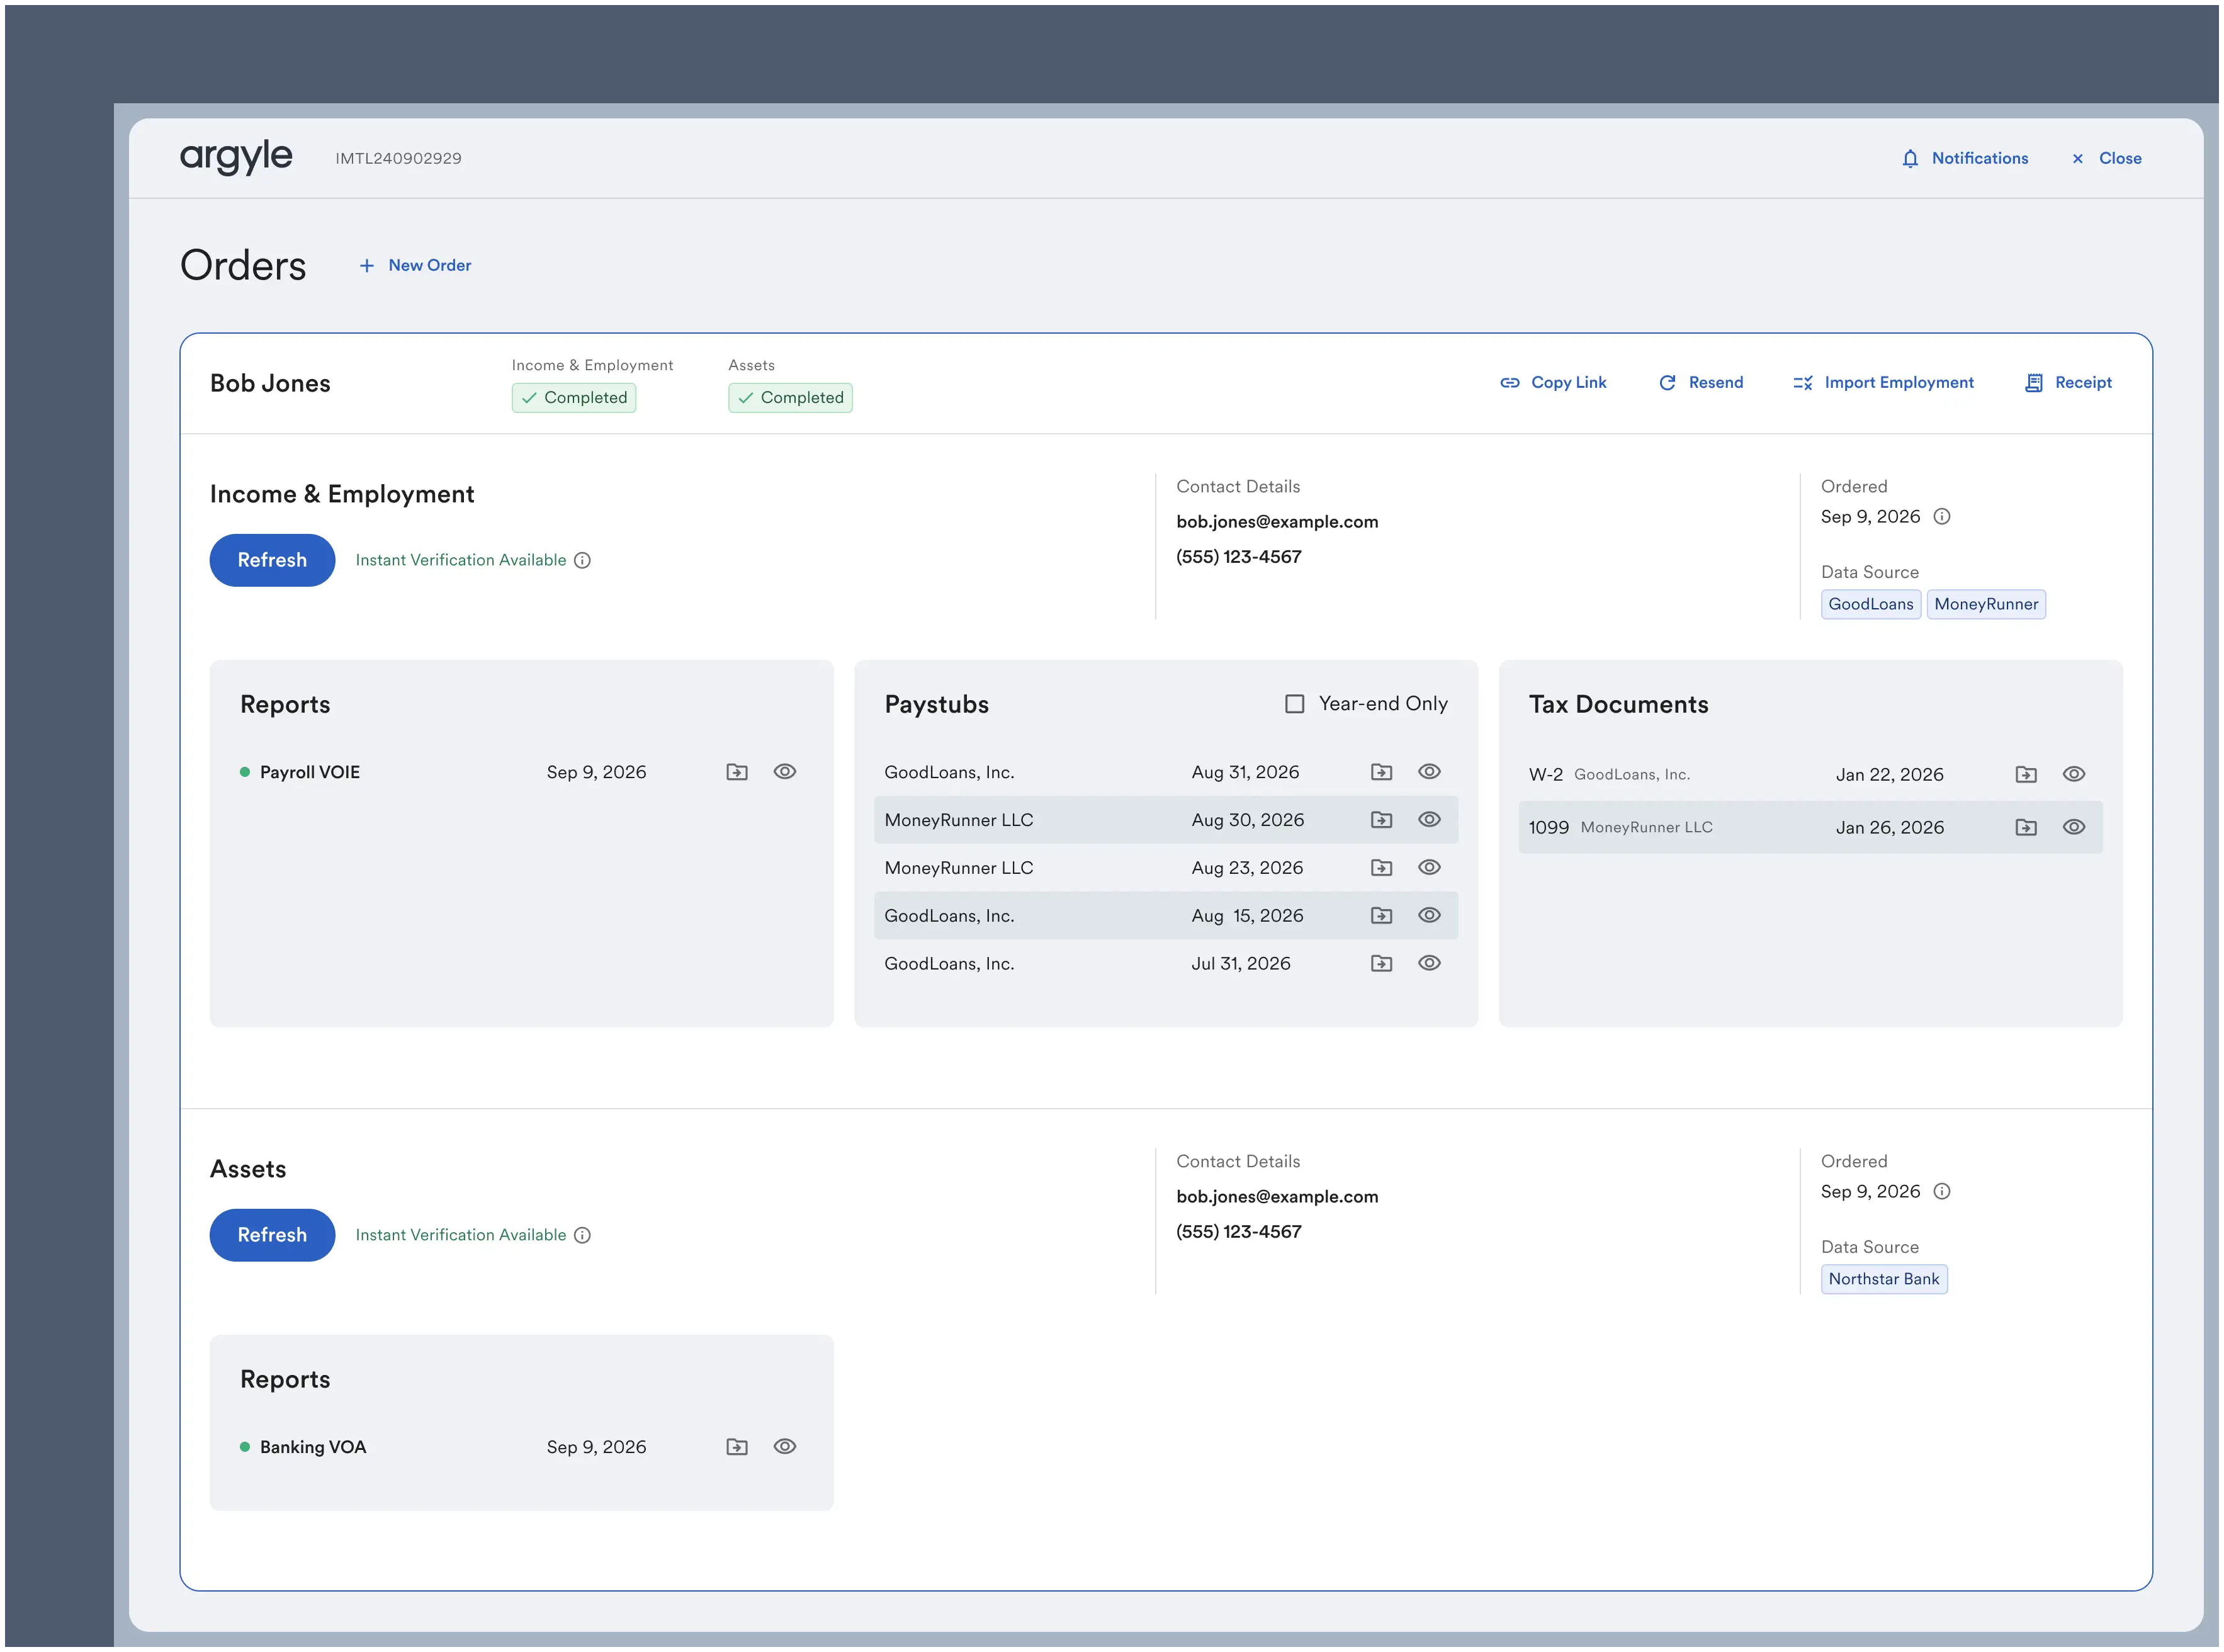
Task: Enable the Year-end Only checkbox
Action: (1294, 703)
